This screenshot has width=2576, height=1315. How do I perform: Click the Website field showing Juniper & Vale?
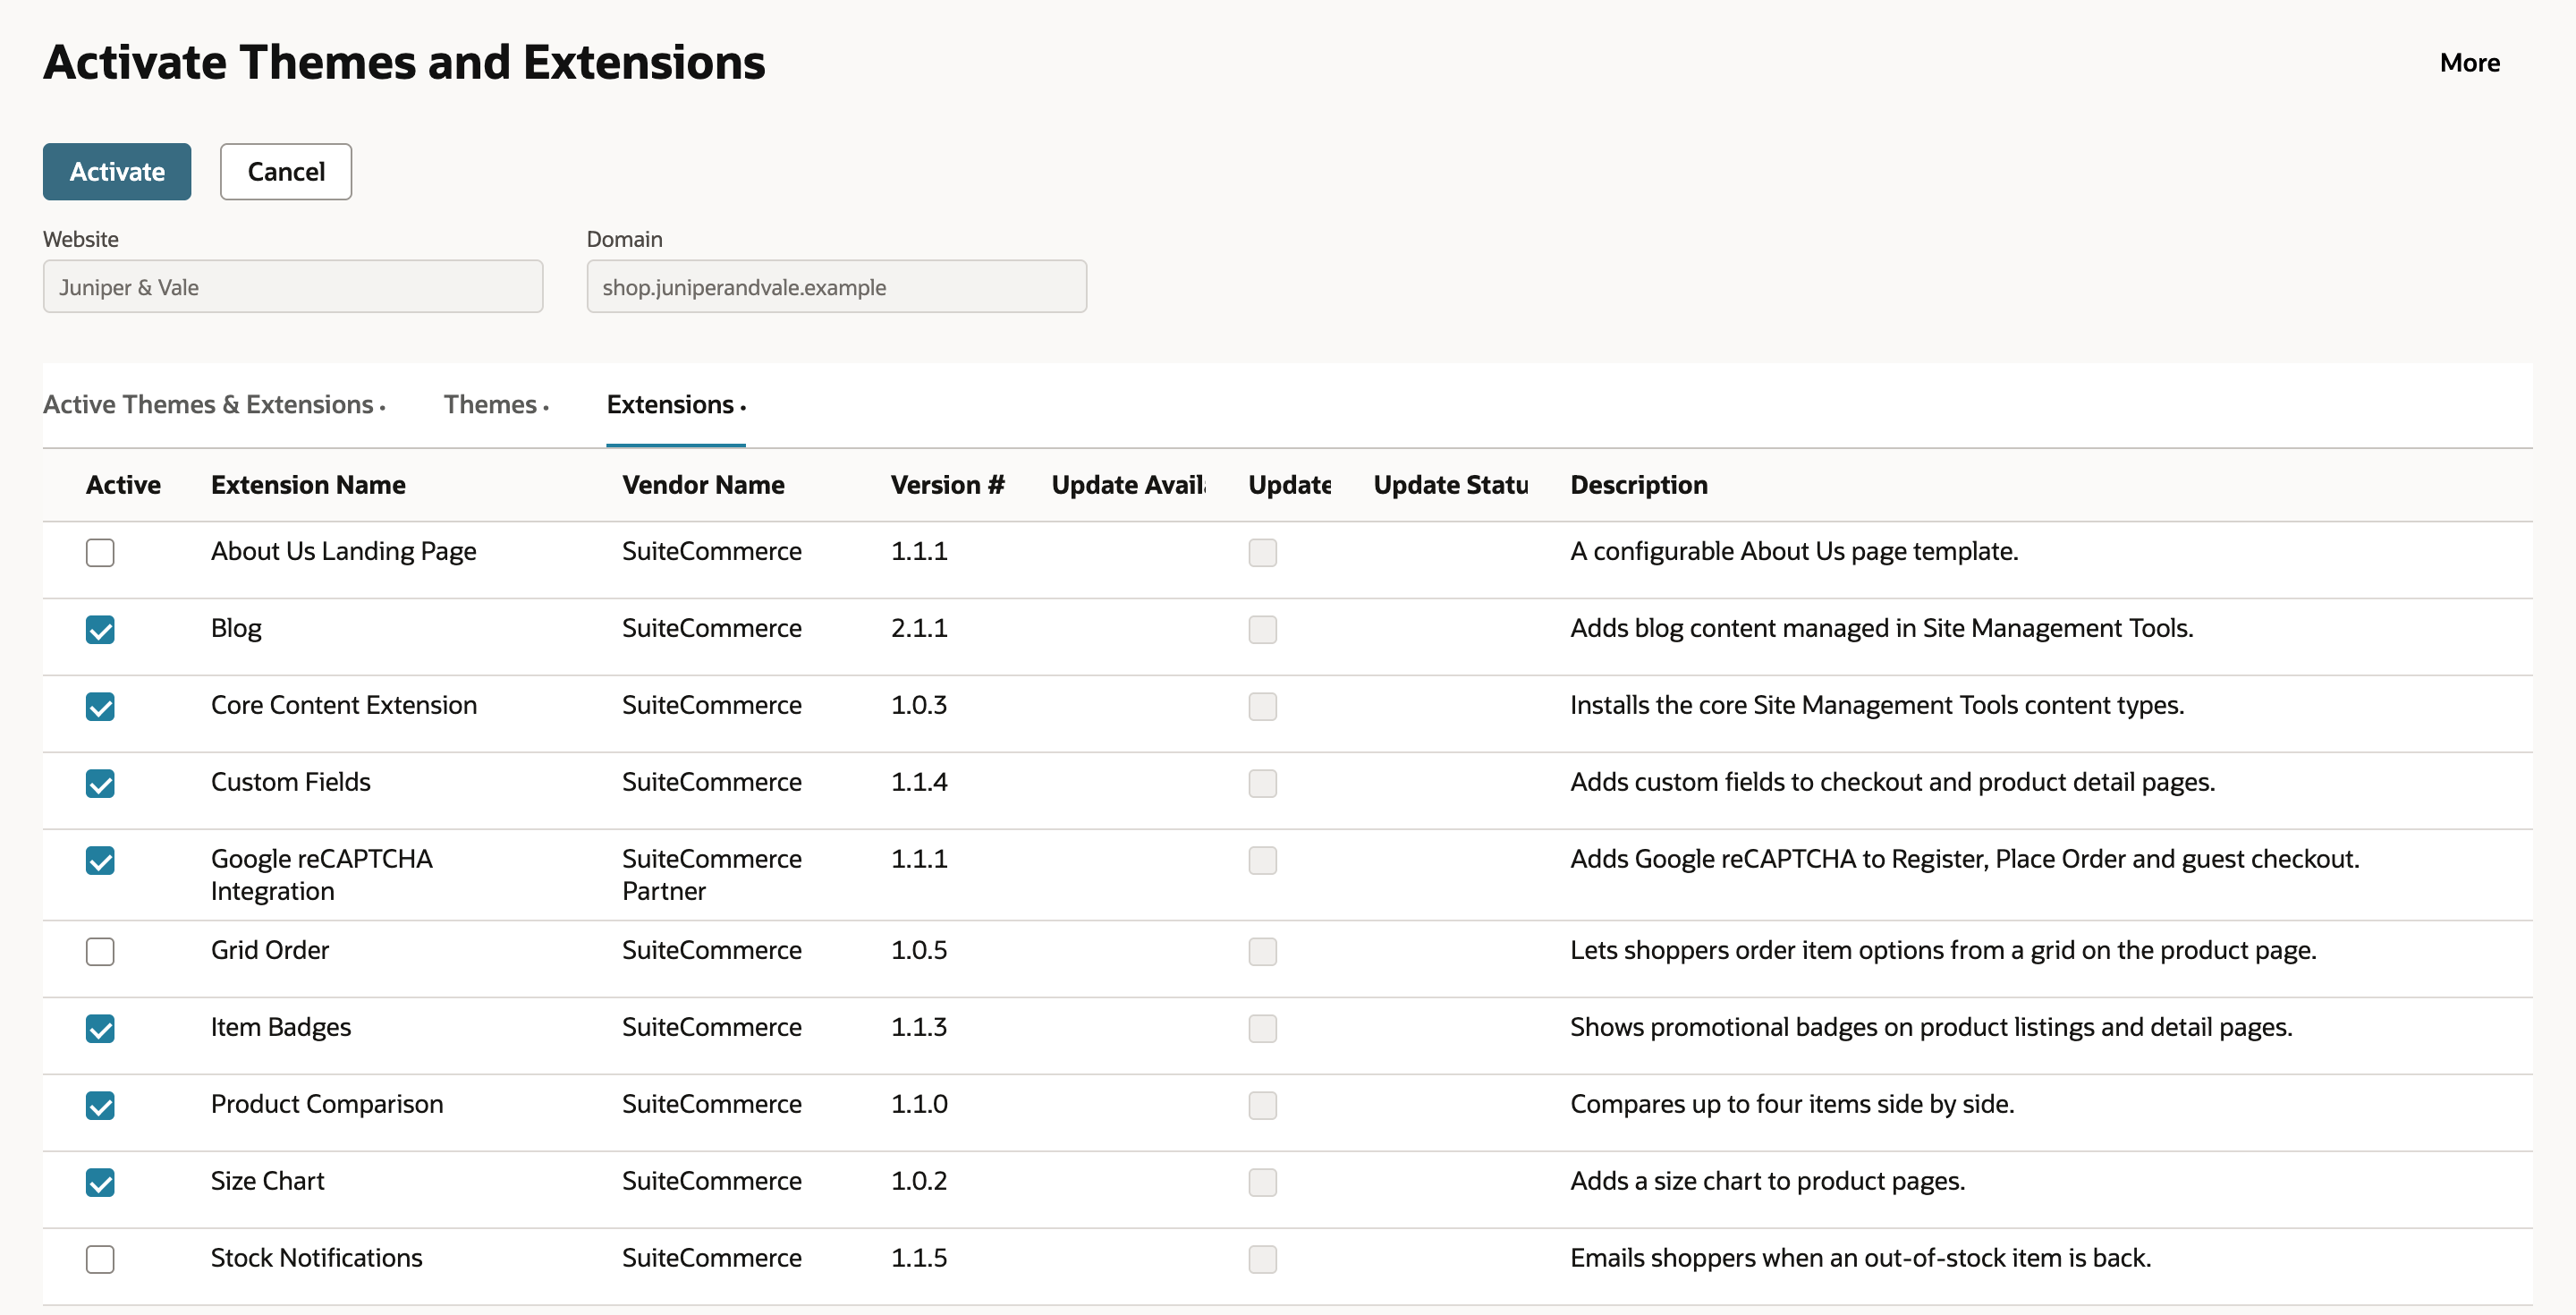(x=293, y=287)
